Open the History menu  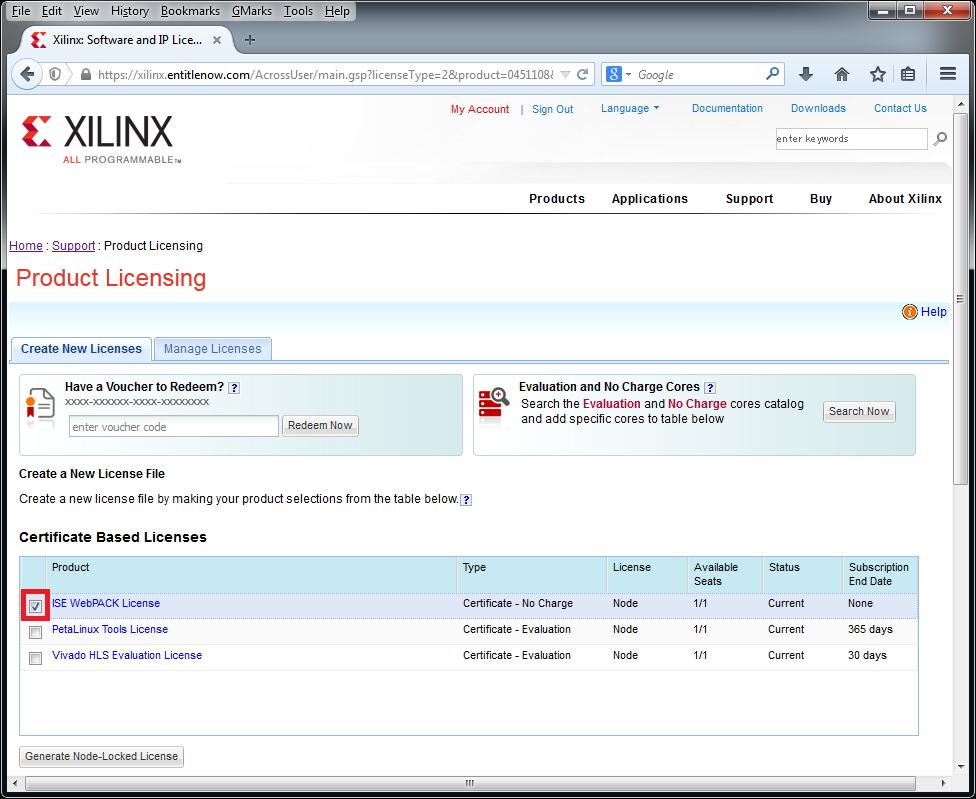129,11
